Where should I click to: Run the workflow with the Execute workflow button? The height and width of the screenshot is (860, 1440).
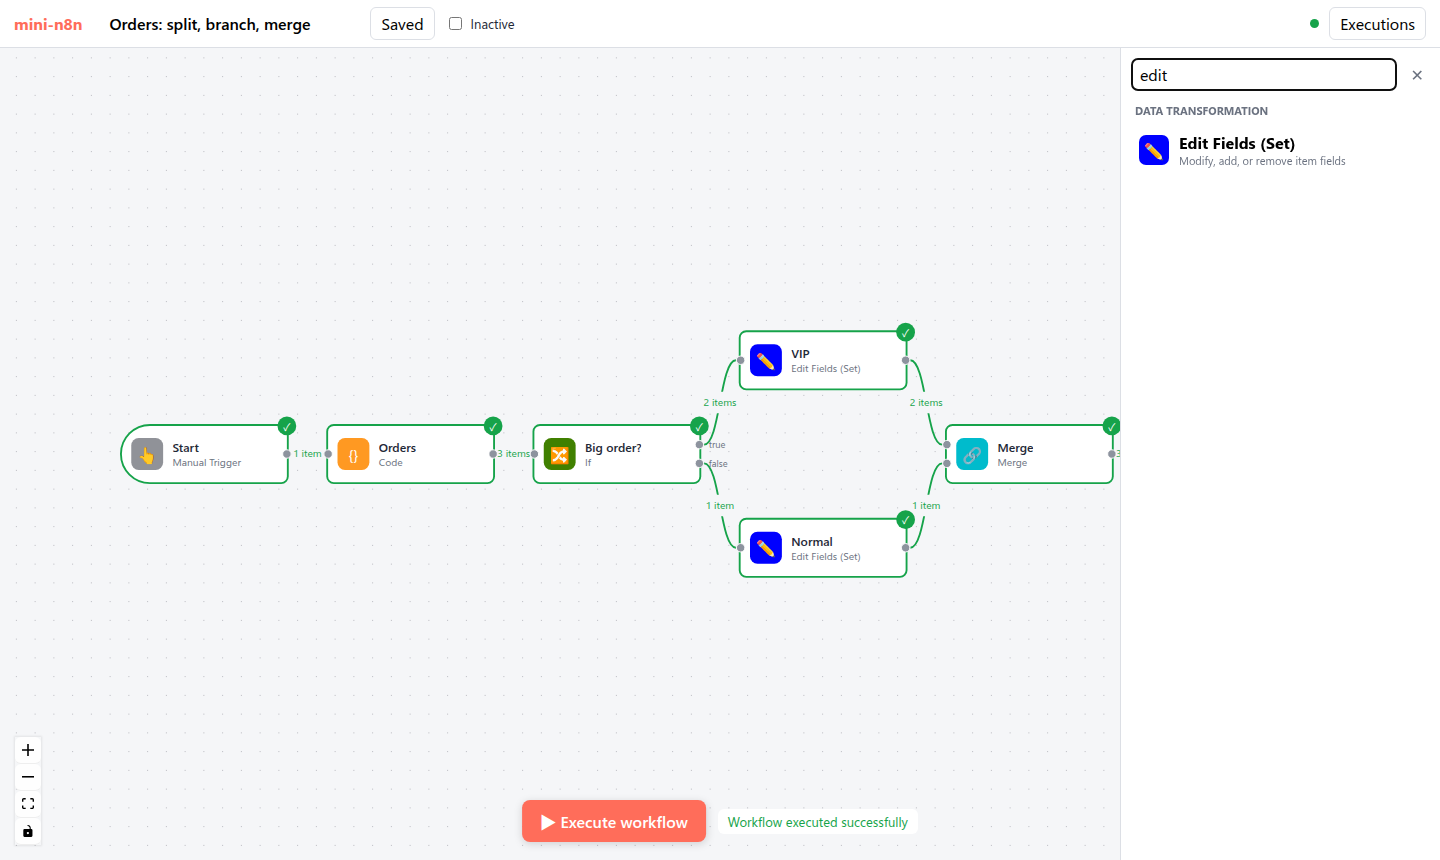pyautogui.click(x=614, y=822)
